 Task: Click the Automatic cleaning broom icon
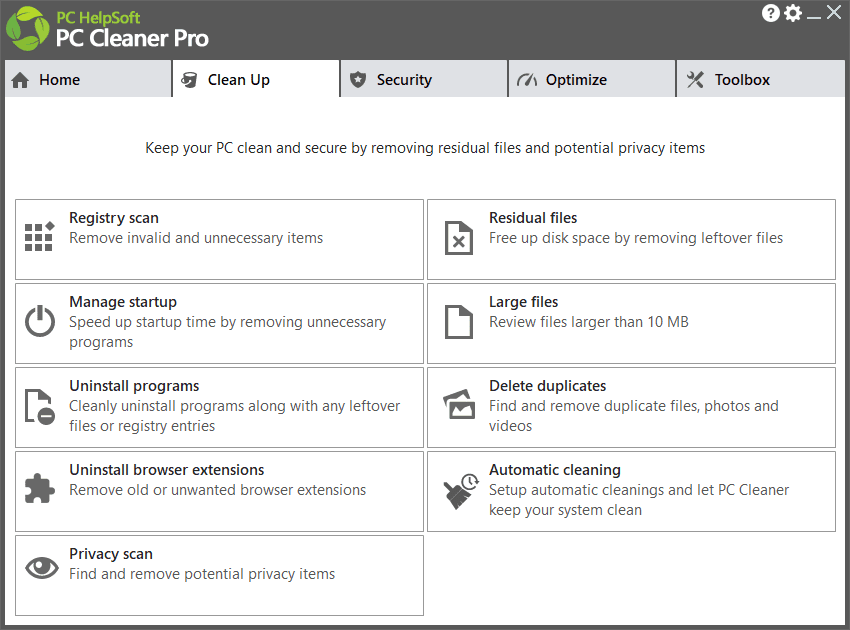pyautogui.click(x=460, y=490)
